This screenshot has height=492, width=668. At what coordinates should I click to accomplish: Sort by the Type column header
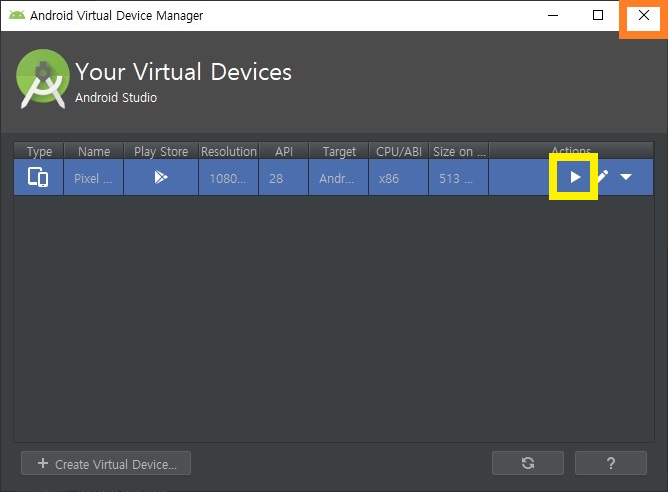point(39,151)
